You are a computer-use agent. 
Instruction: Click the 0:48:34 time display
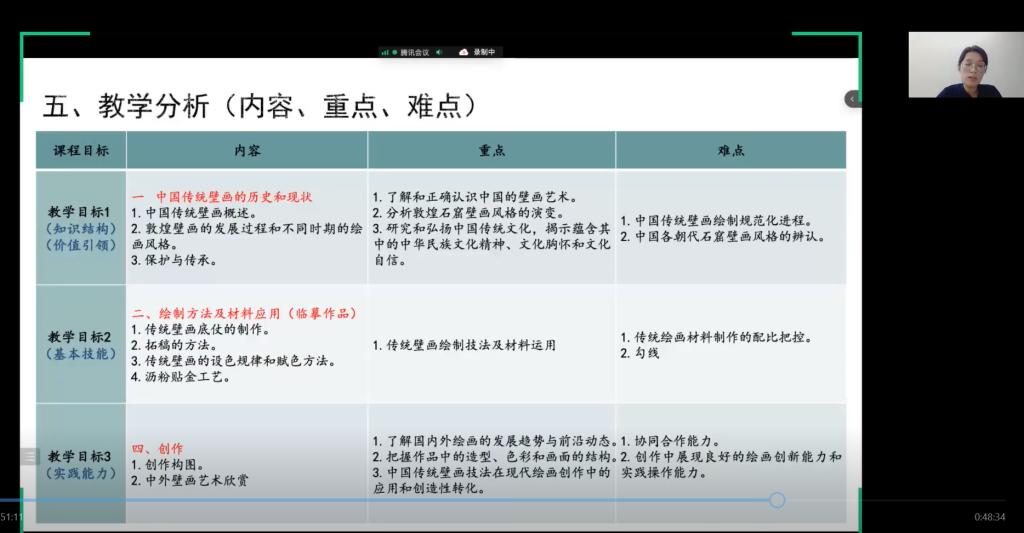[x=990, y=517]
